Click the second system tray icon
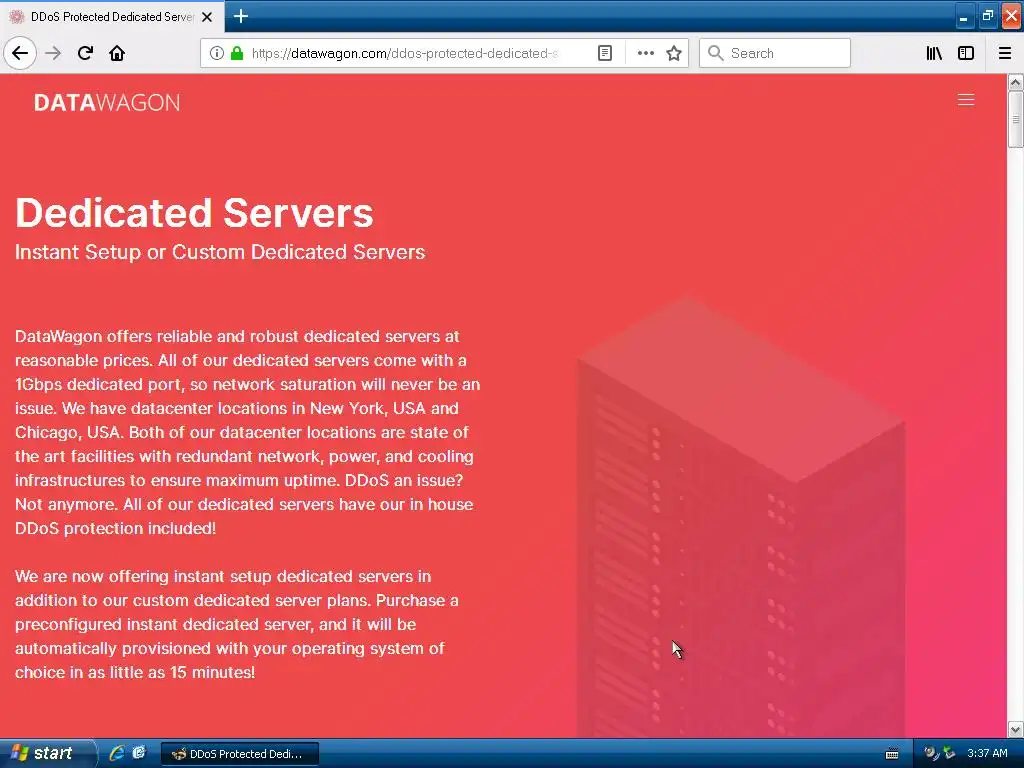 [949, 753]
